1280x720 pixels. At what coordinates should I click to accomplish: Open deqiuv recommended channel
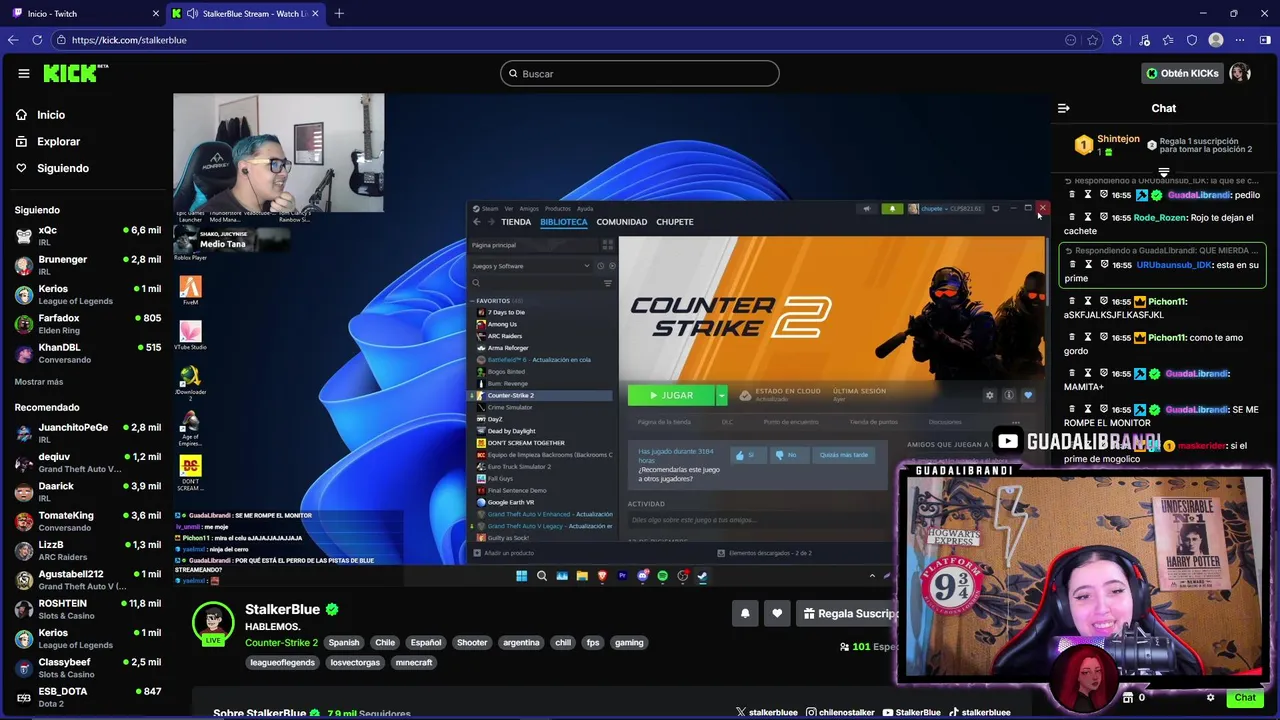click(x=88, y=462)
